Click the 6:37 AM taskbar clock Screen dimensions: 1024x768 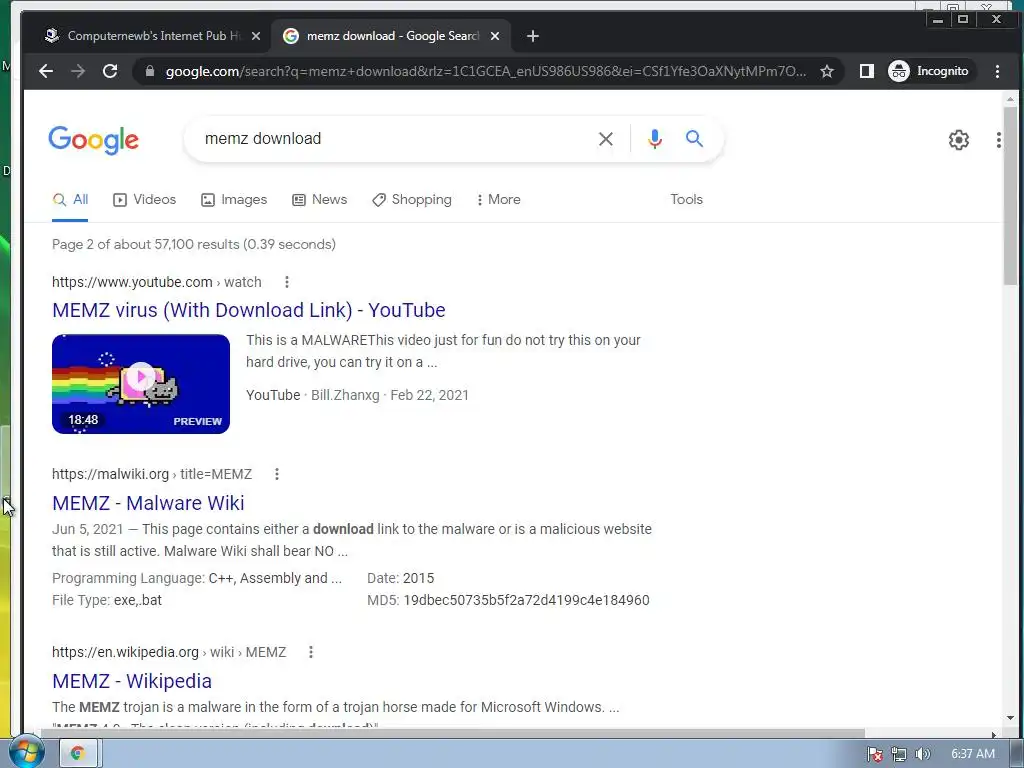[973, 754]
